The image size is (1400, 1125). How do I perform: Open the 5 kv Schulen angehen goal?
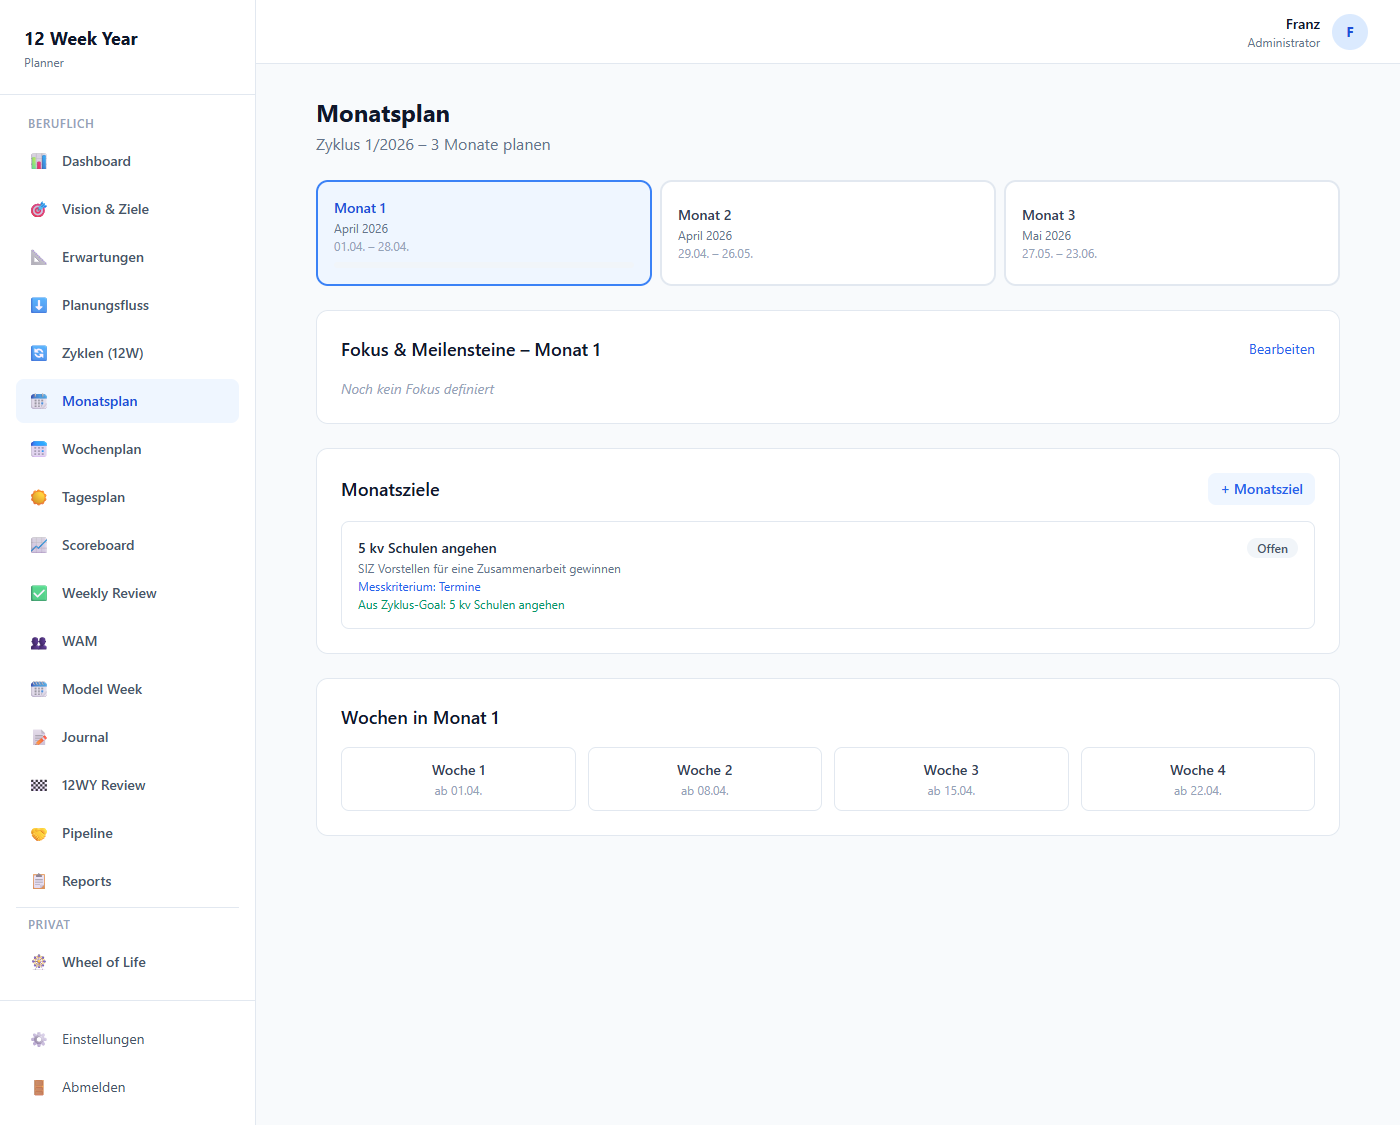pos(427,548)
